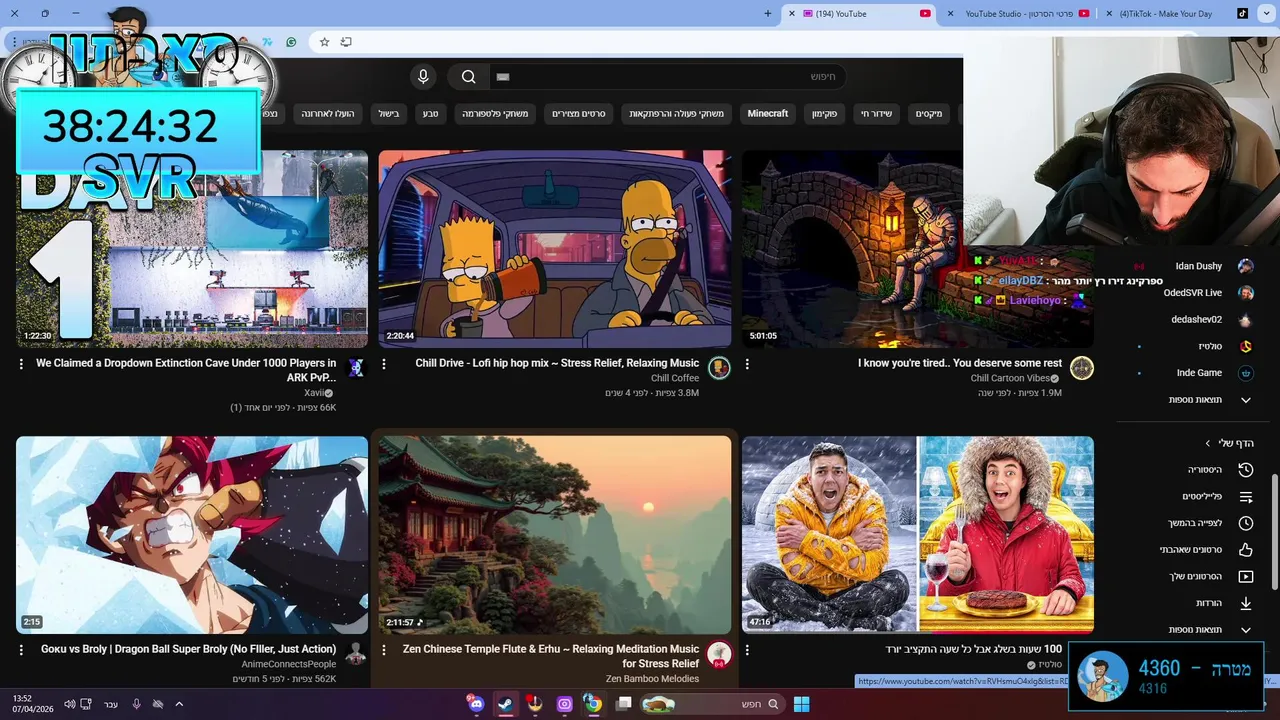Open menu for Chill Drive Lofi video

tap(384, 364)
